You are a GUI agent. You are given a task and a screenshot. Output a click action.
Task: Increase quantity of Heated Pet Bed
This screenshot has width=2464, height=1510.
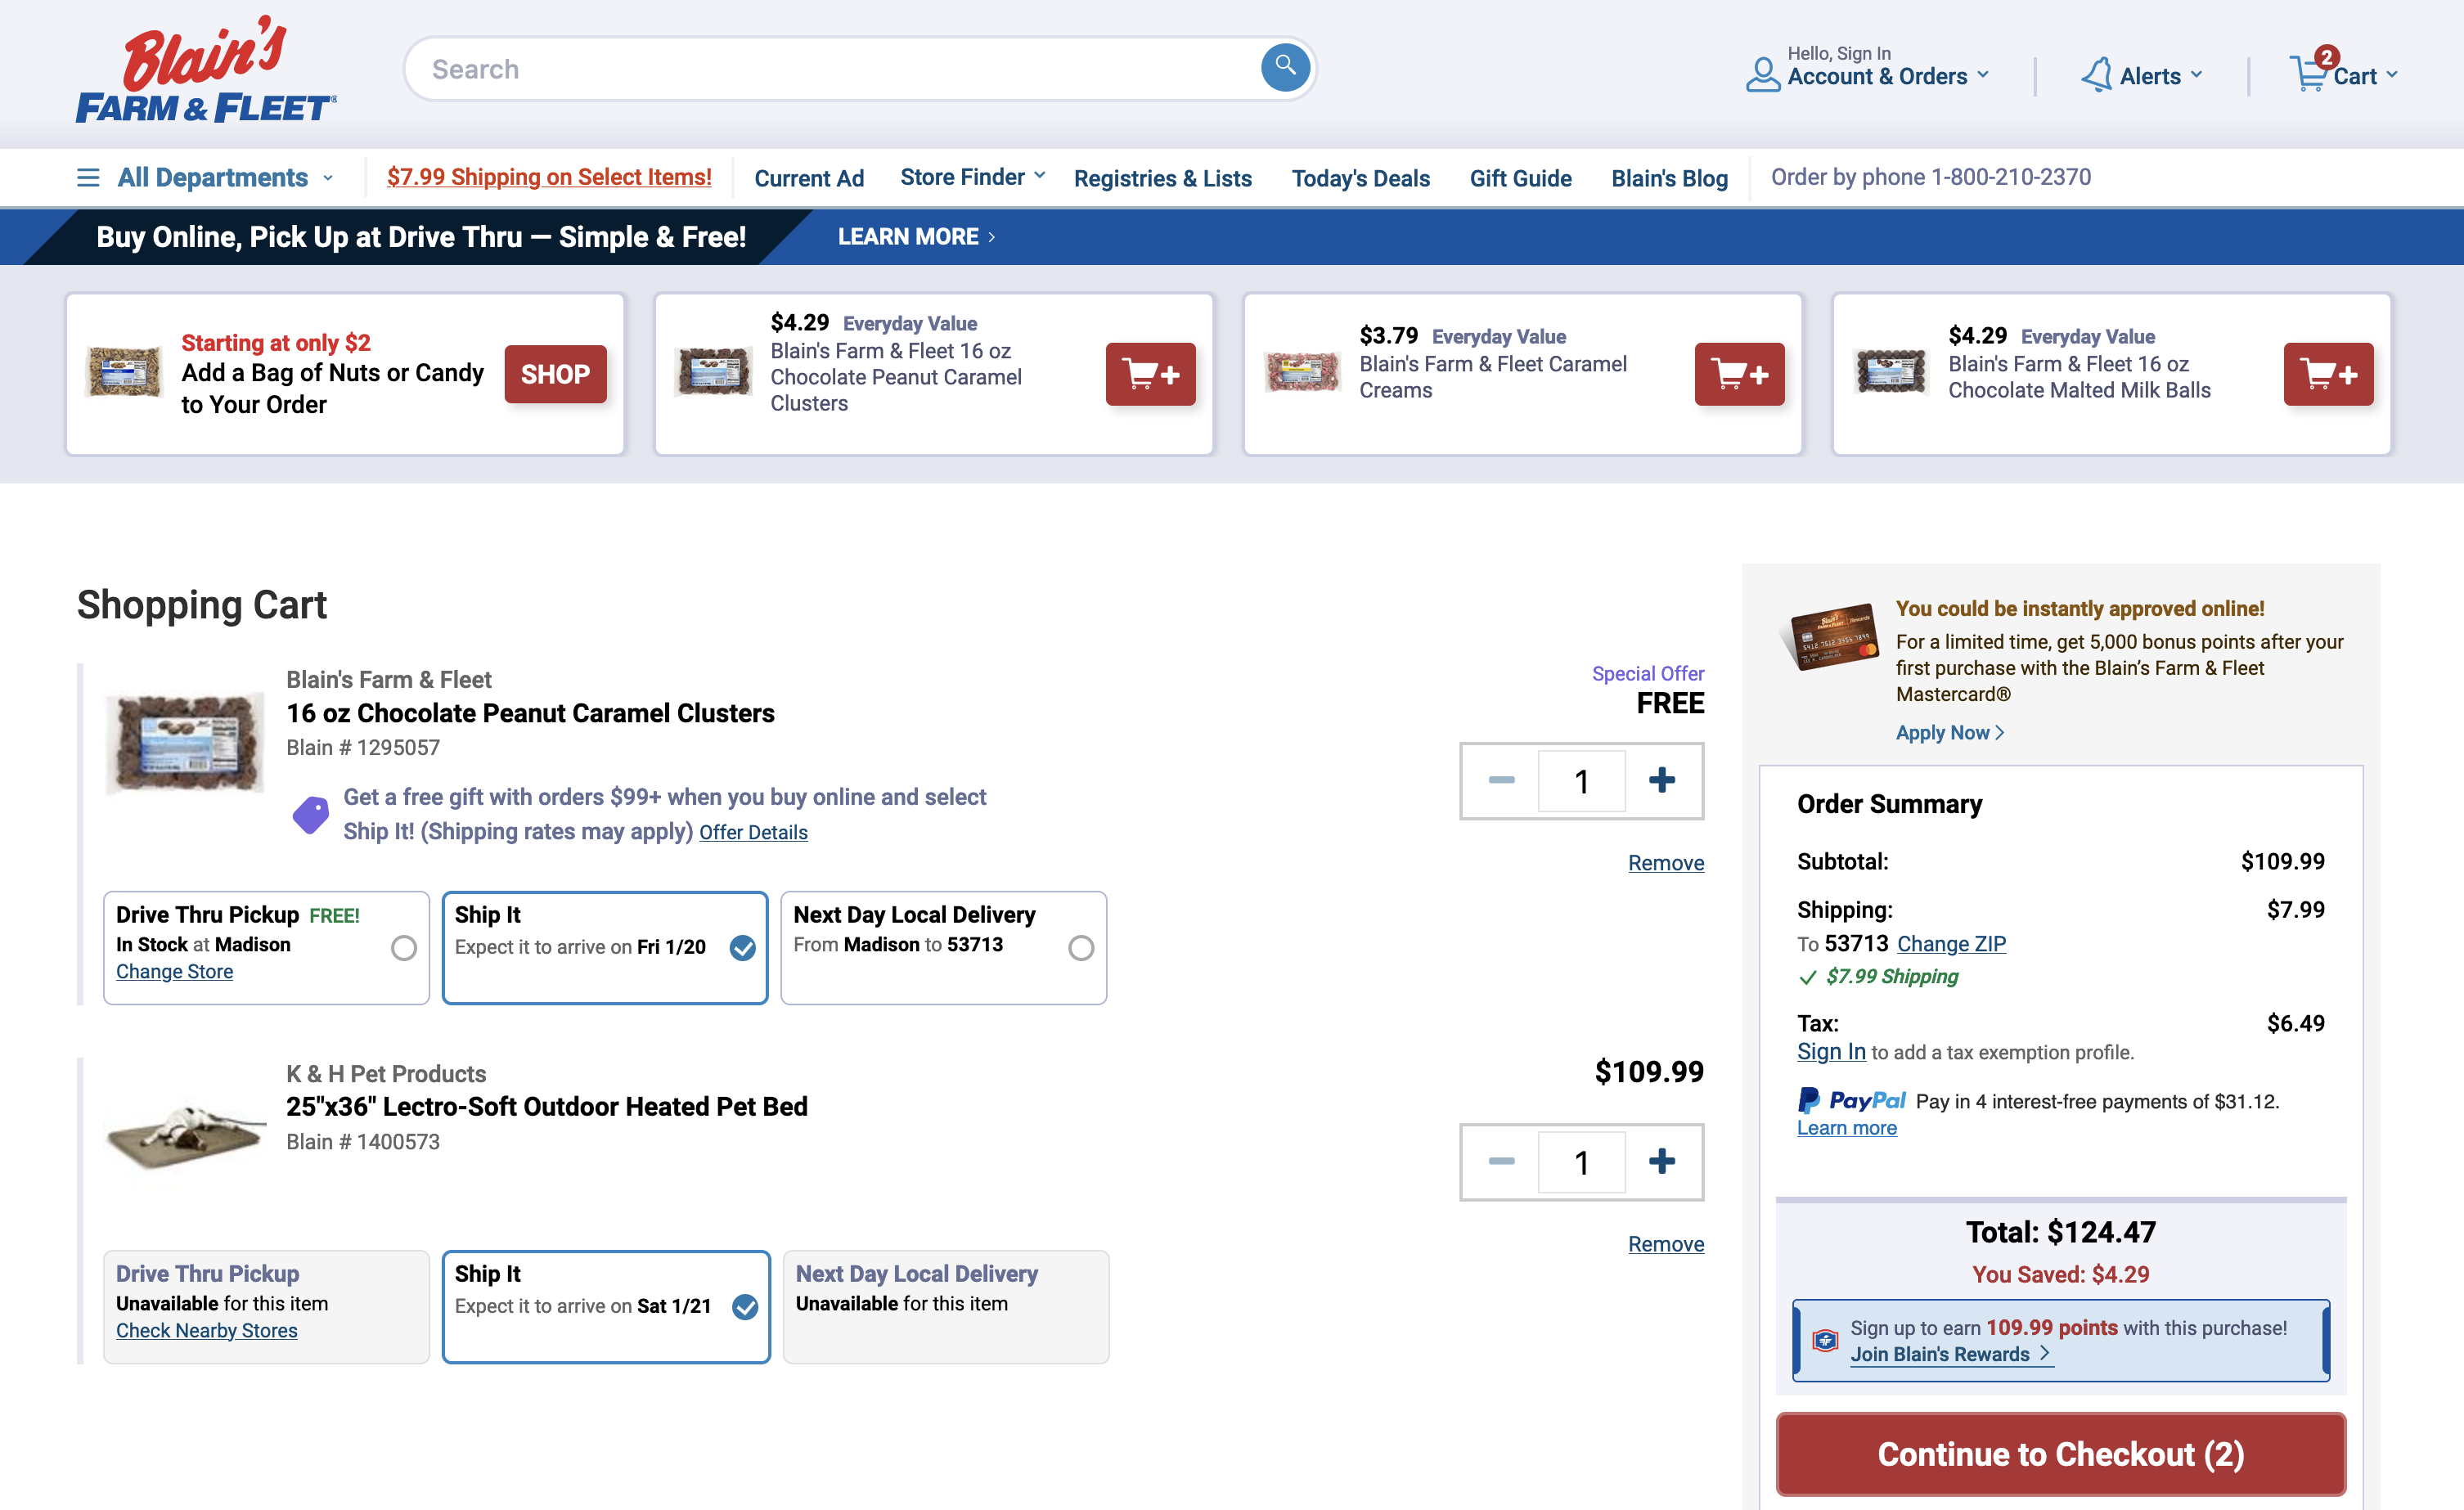point(1662,1161)
